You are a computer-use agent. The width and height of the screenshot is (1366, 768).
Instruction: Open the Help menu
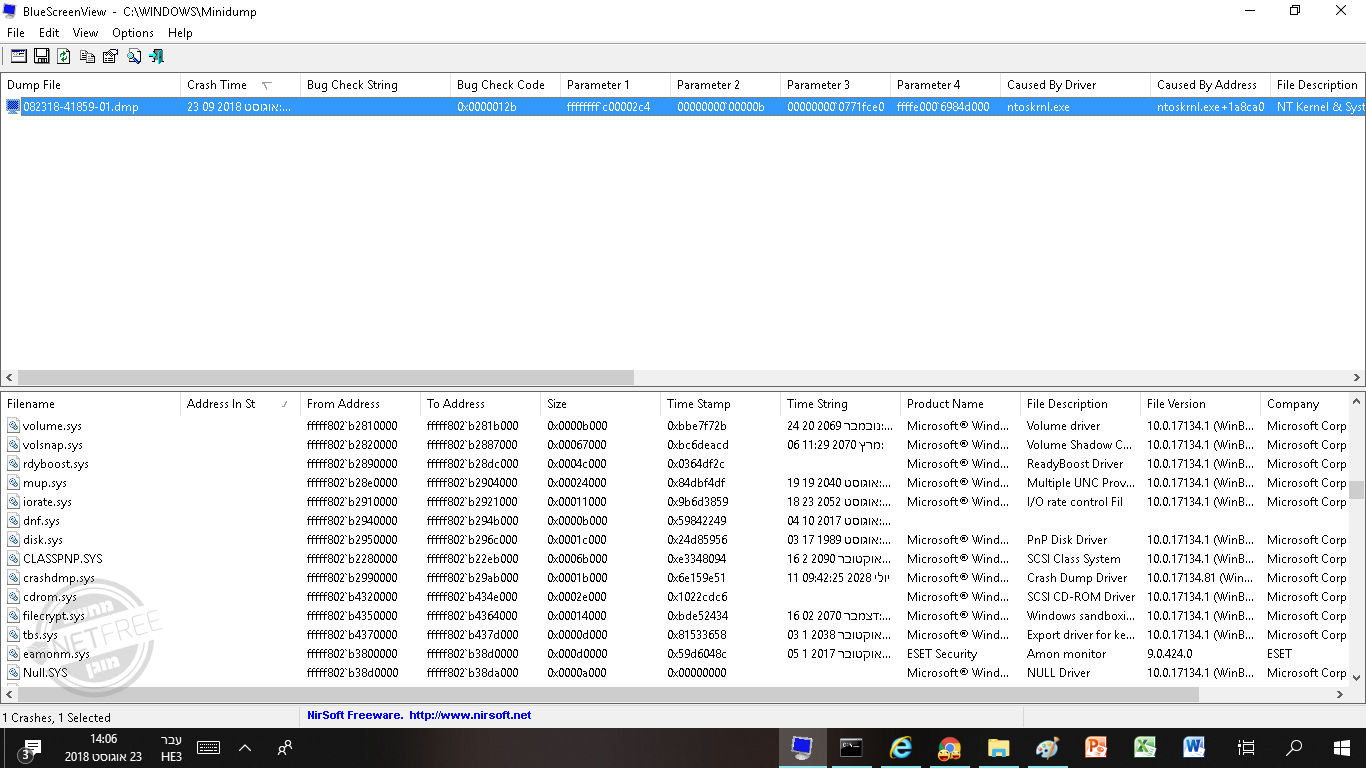point(180,33)
